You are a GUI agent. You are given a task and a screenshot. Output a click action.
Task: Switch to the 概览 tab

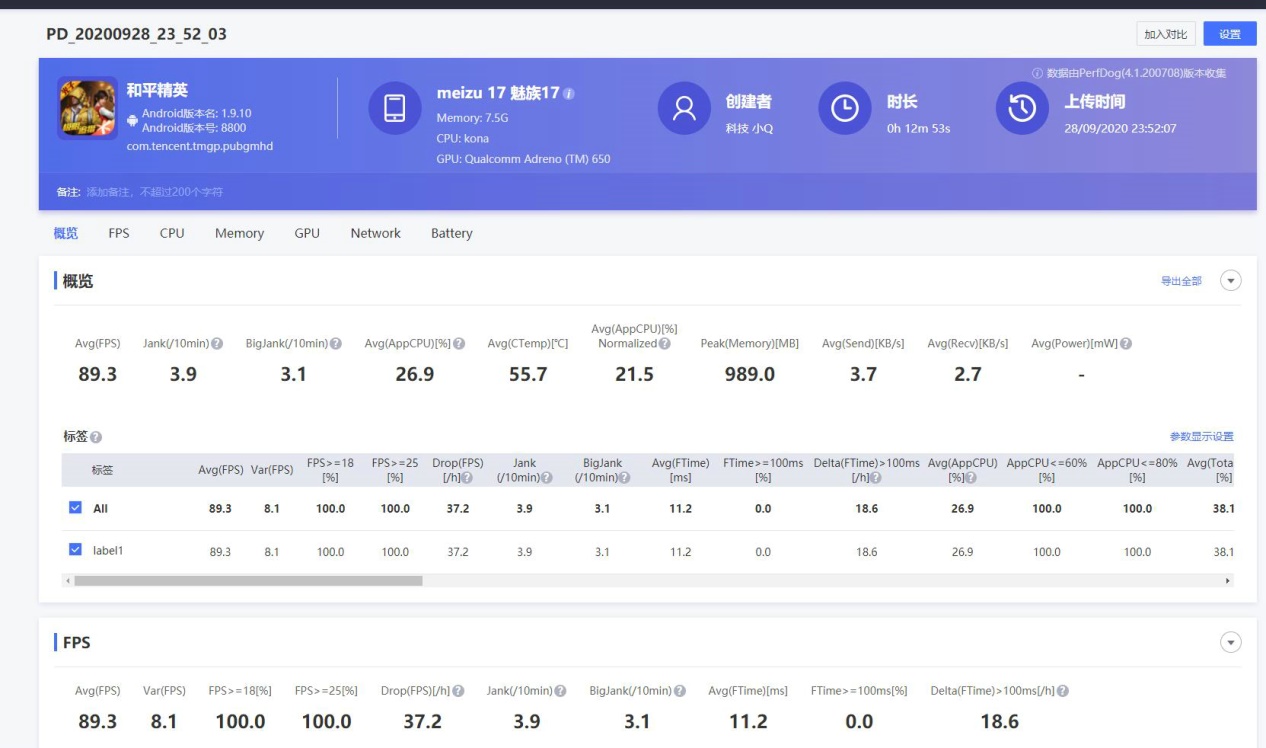tap(65, 233)
